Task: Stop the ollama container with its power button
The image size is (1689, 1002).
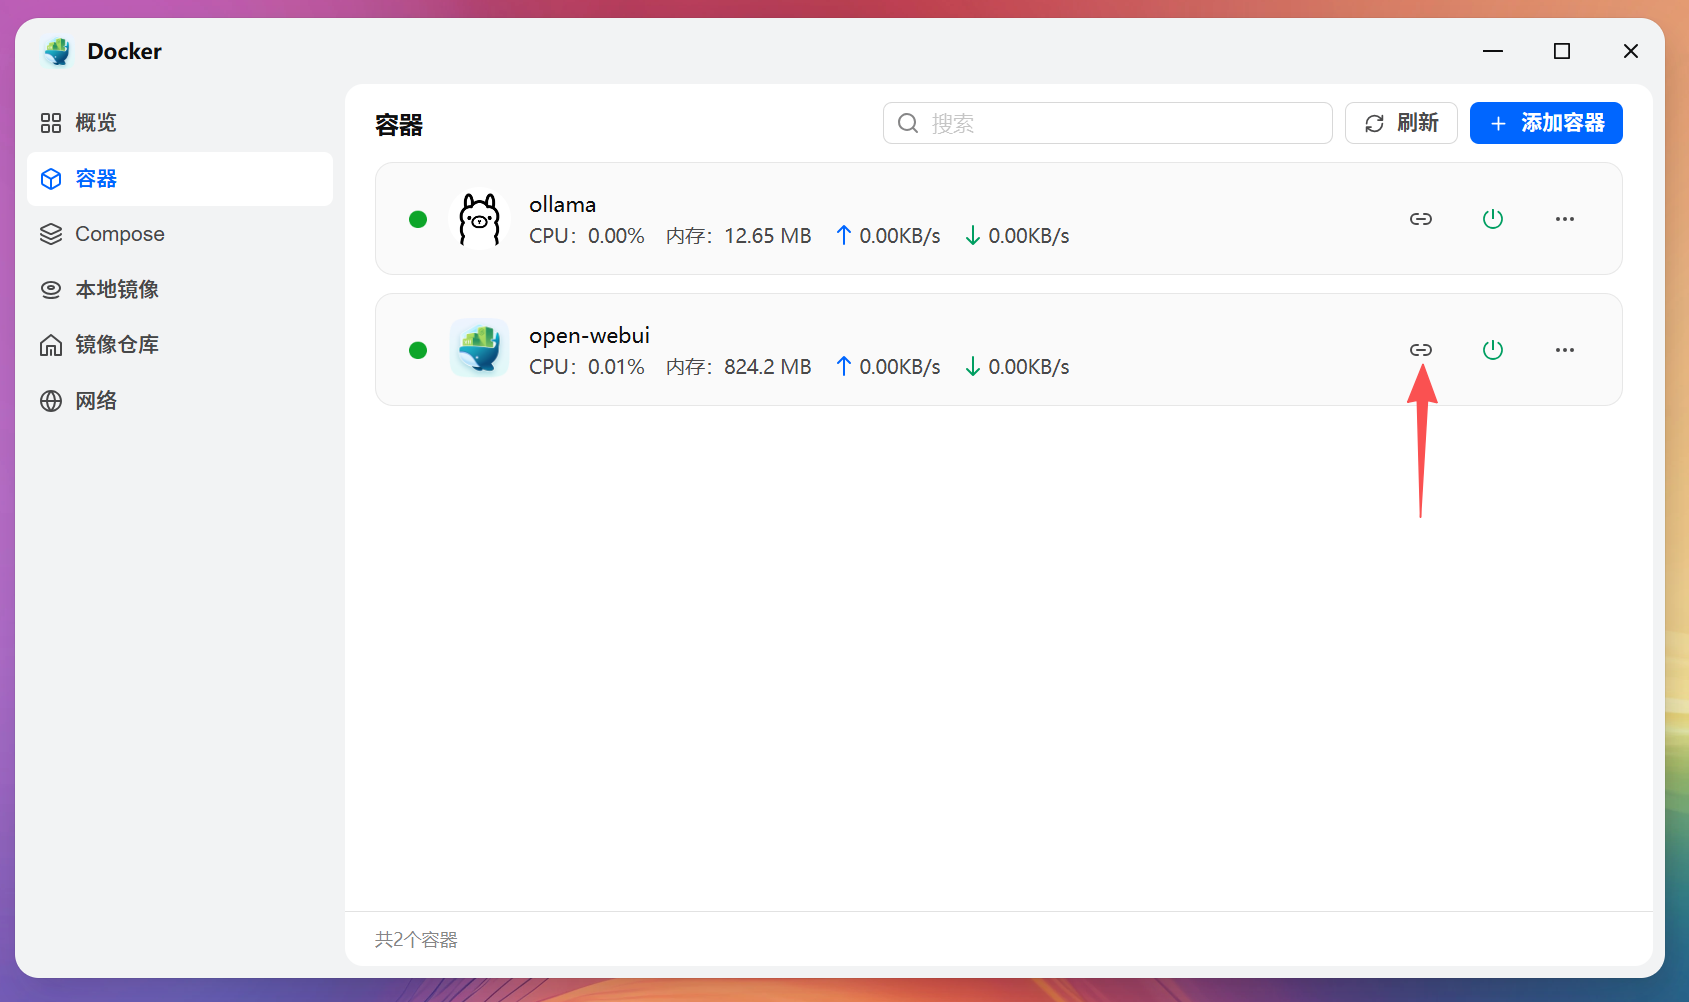Action: [x=1493, y=219]
